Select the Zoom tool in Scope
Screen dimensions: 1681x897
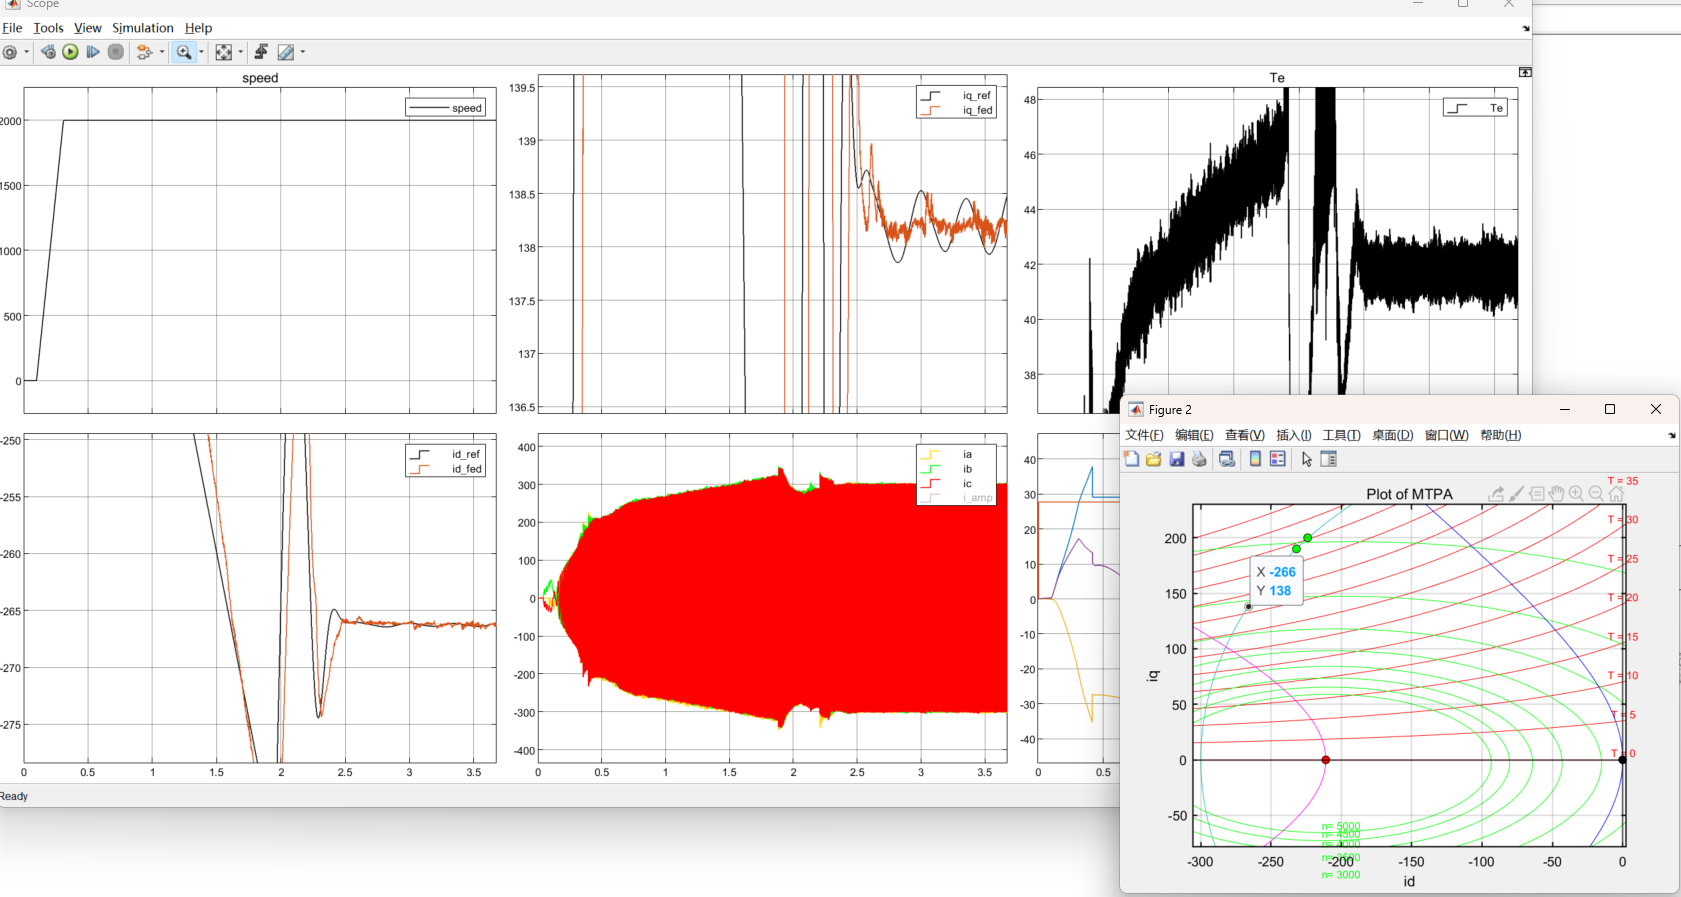tap(184, 52)
